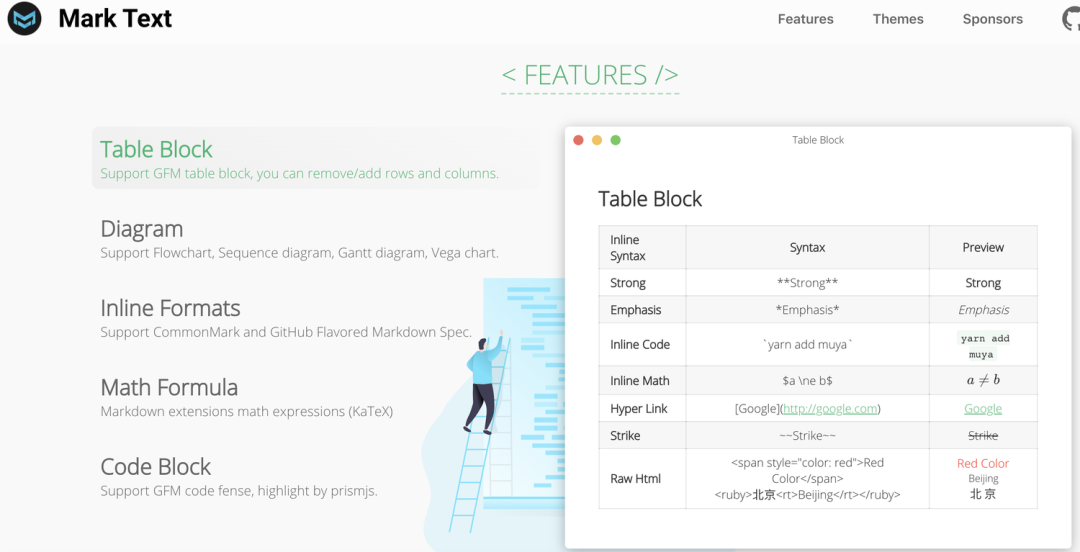Open the Themes navigation item
1080x552 pixels.
(x=898, y=19)
